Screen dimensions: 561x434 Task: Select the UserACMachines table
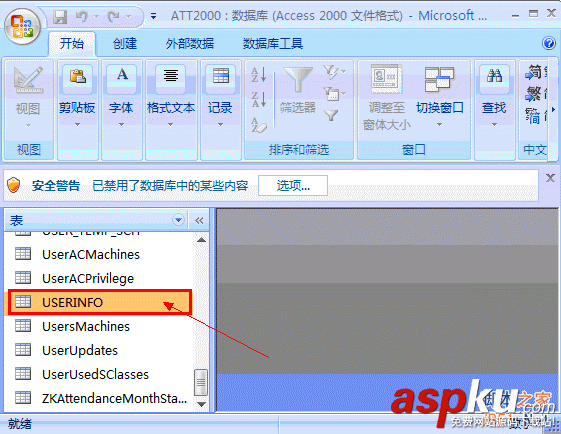tap(99, 254)
